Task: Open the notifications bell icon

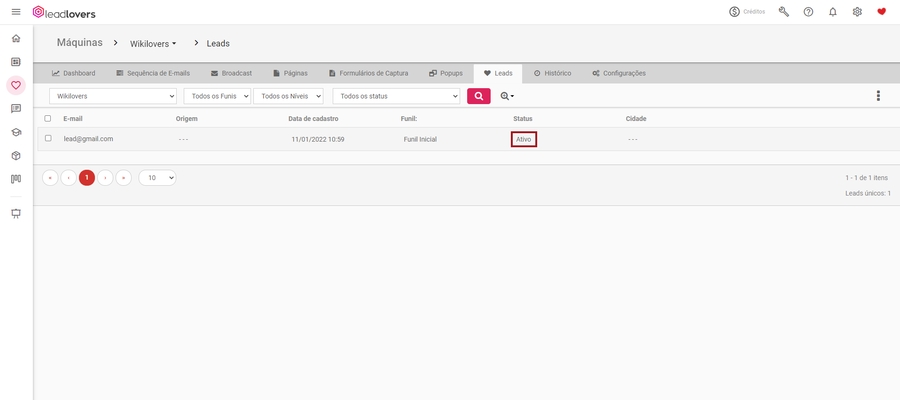Action: 833,12
